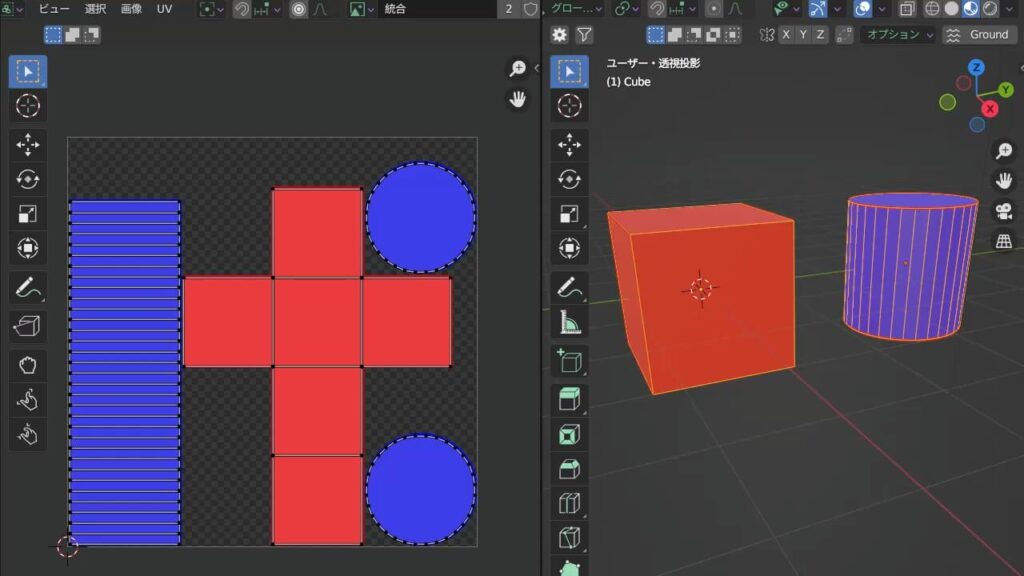1024x576 pixels.
Task: Open the UV pivot point dropdown
Action: point(210,9)
